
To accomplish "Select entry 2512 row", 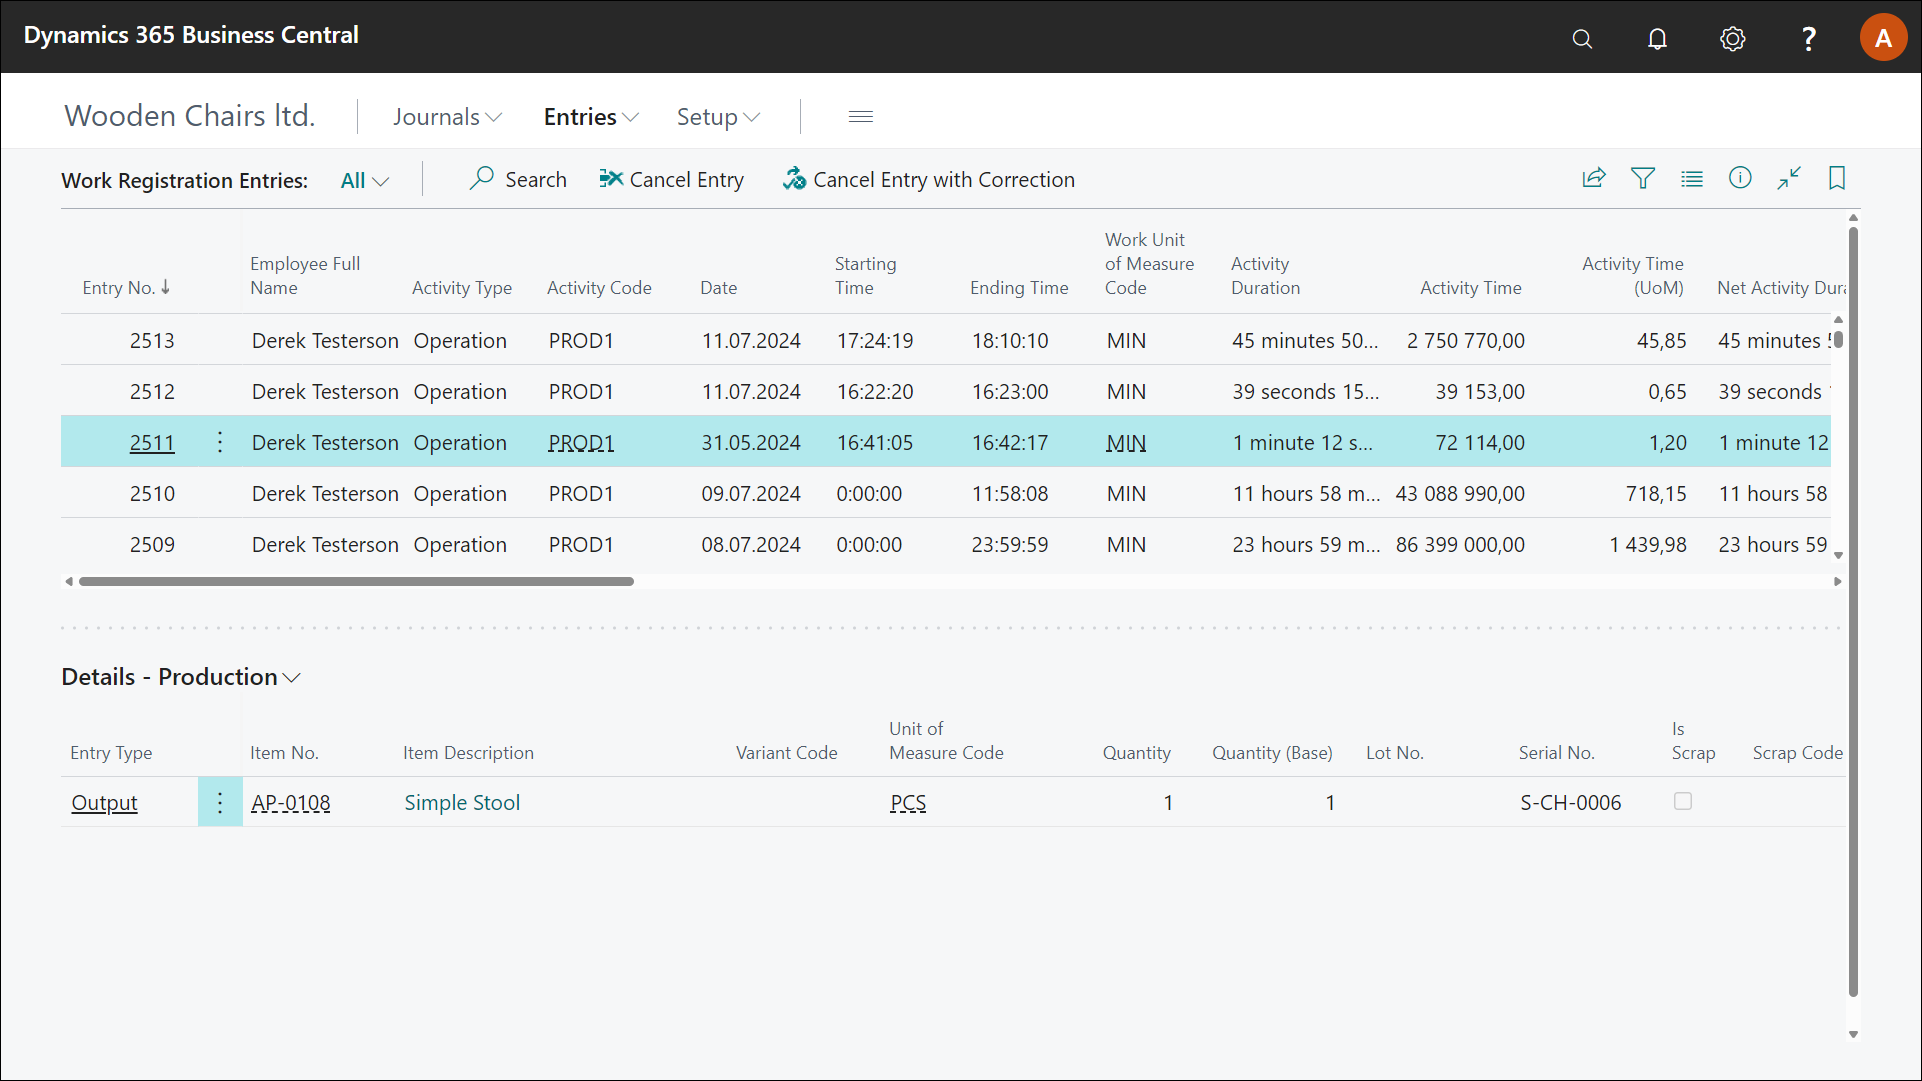I will pyautogui.click(x=946, y=391).
